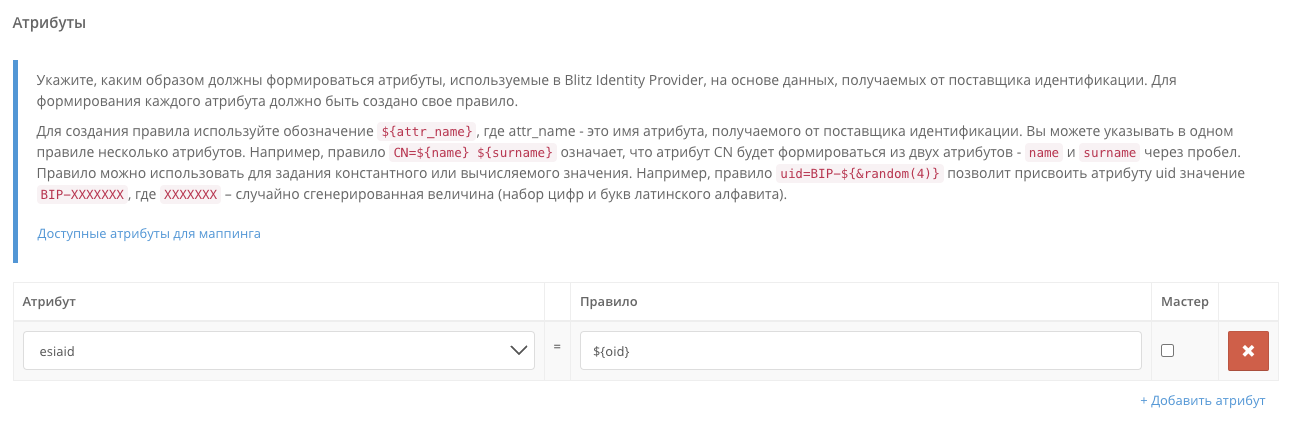1292x434 pixels.
Task: Click the red 'name' code label
Action: pos(1043,153)
